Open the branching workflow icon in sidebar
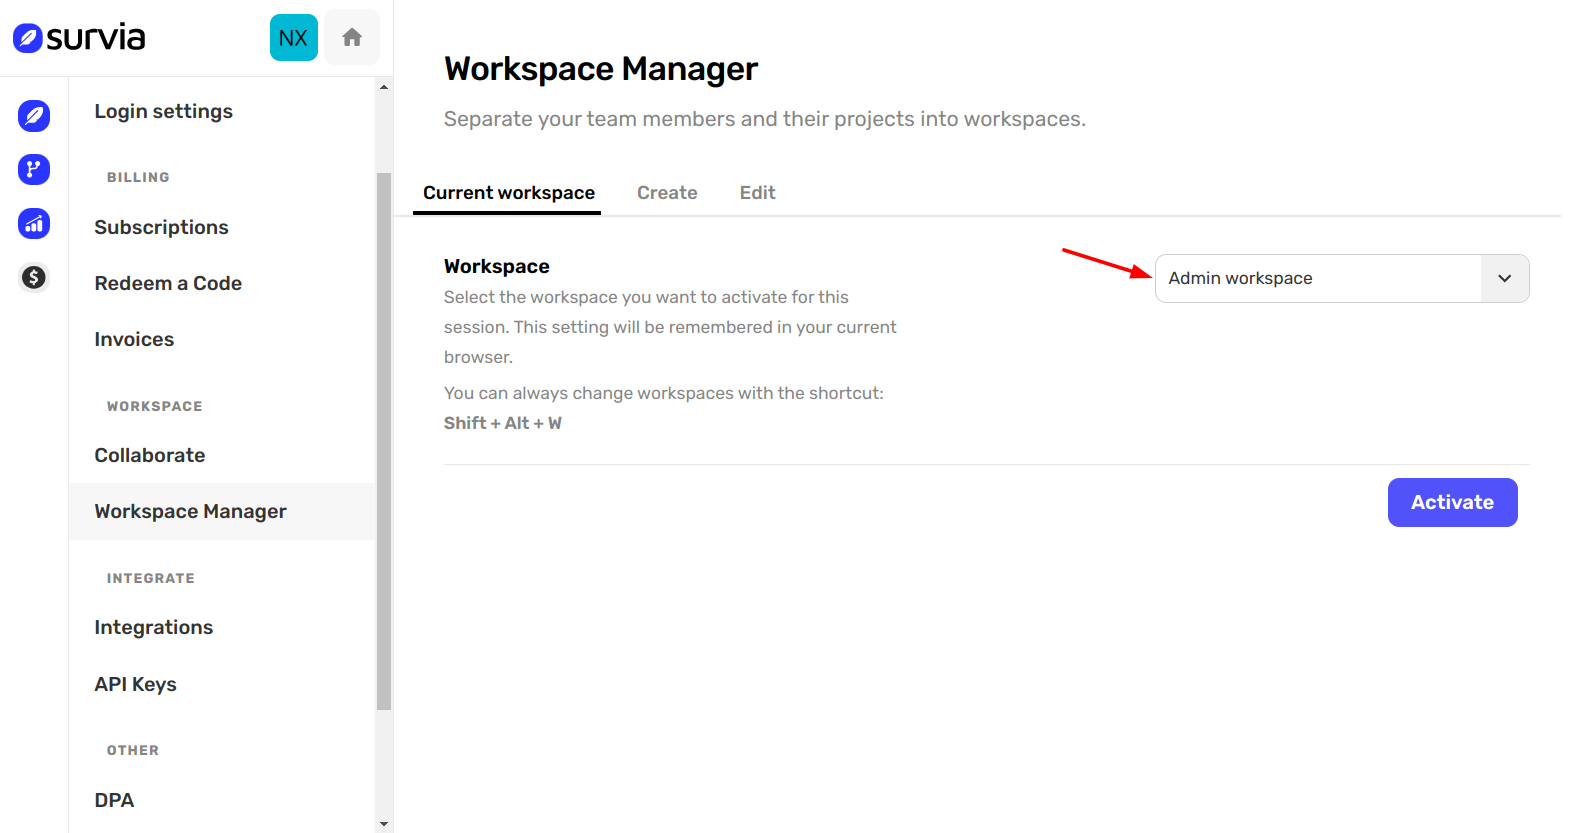This screenshot has height=833, width=1579. (34, 169)
